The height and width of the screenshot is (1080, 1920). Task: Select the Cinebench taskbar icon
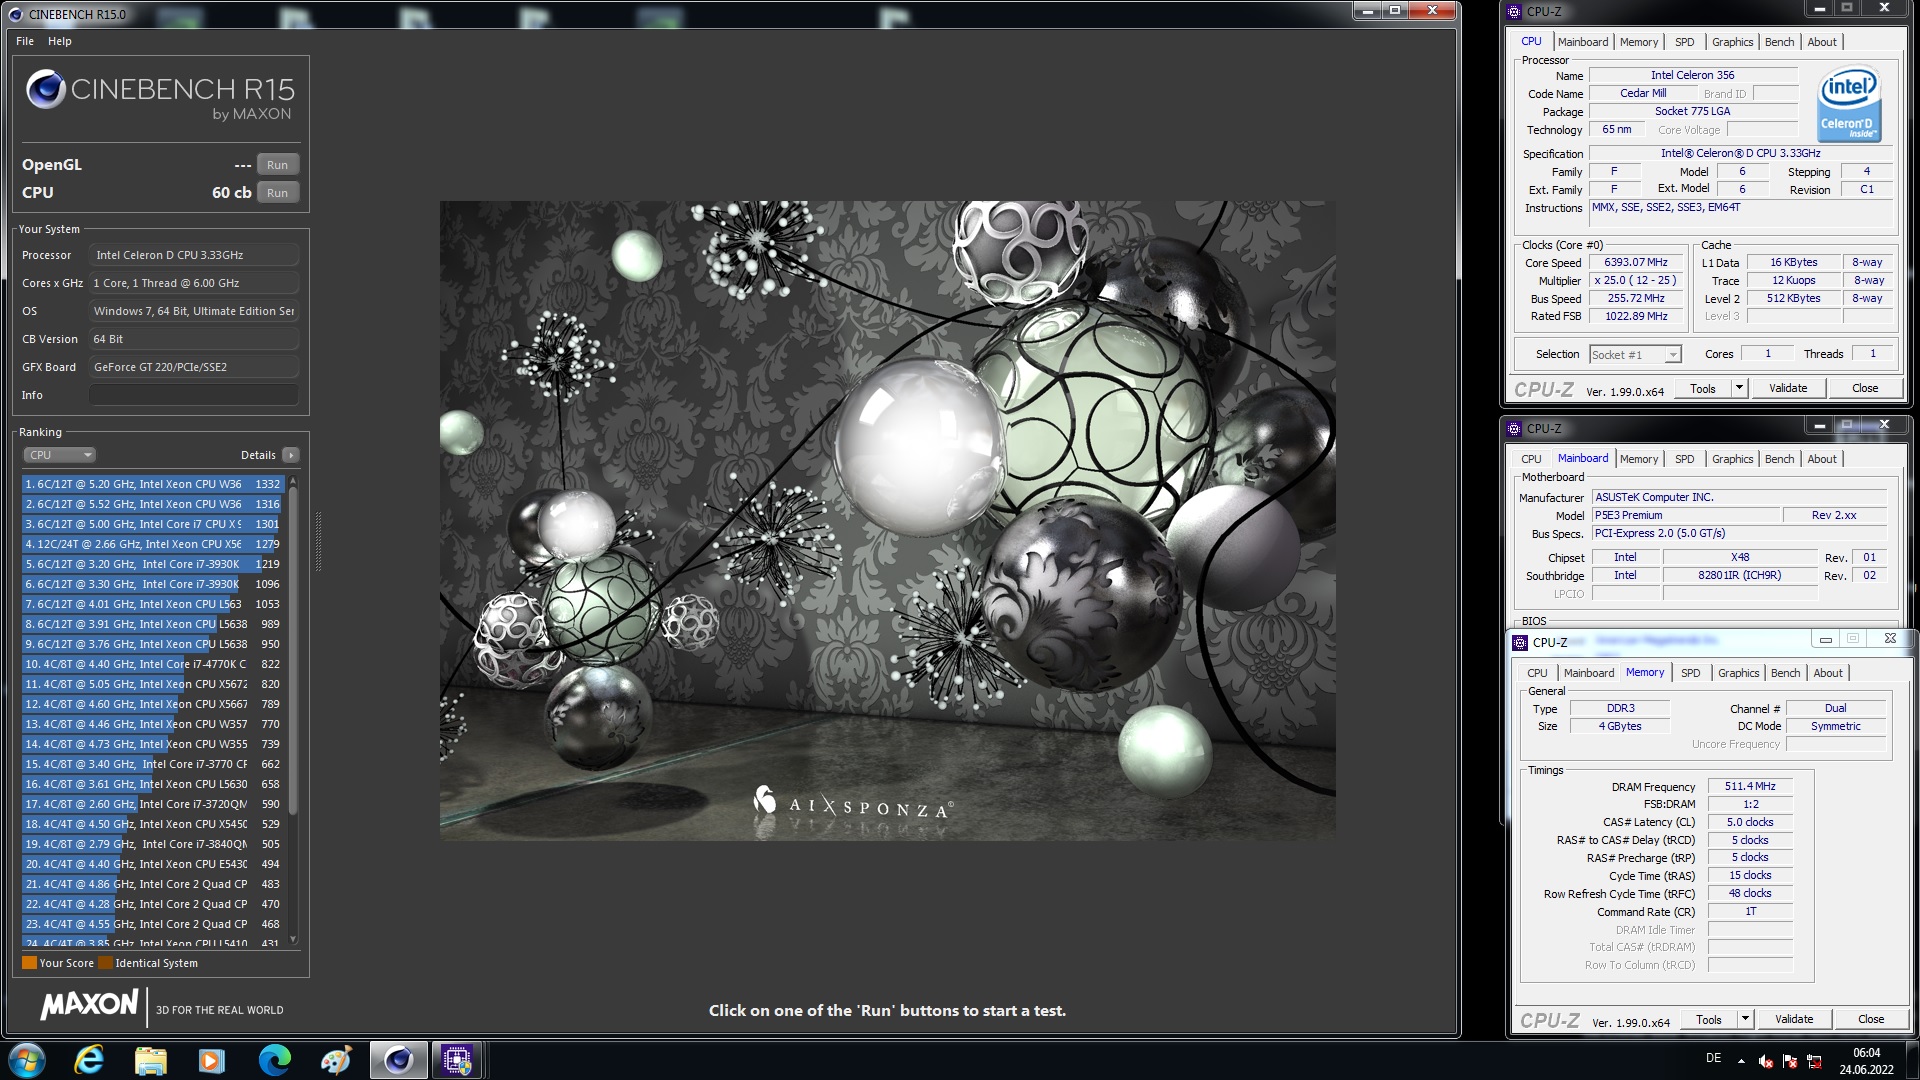click(398, 1060)
